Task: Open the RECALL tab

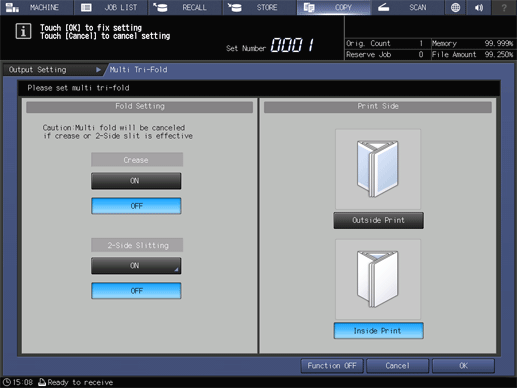Action: pyautogui.click(x=185, y=7)
